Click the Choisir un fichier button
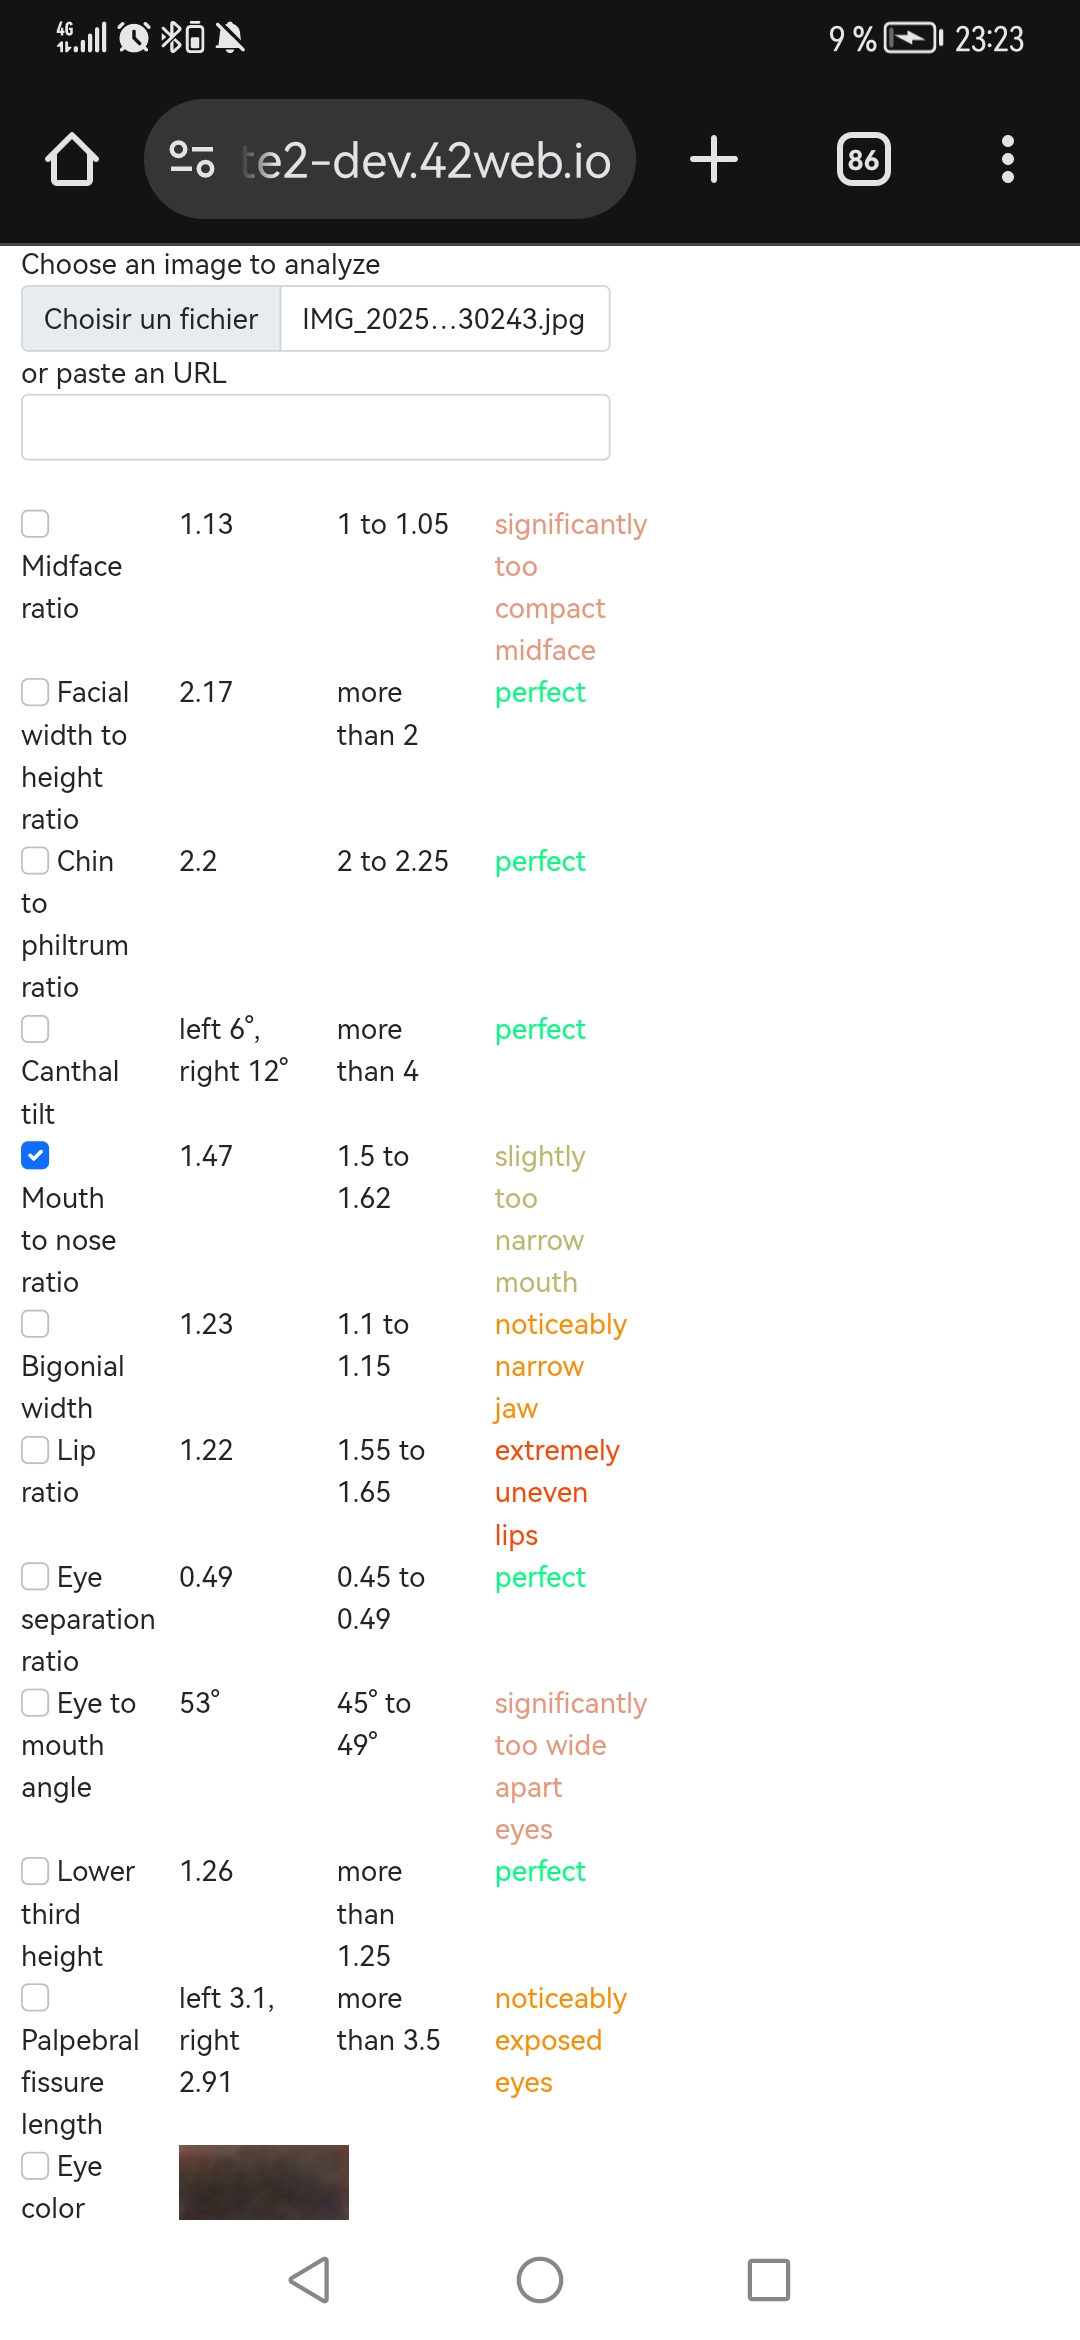 tap(151, 319)
